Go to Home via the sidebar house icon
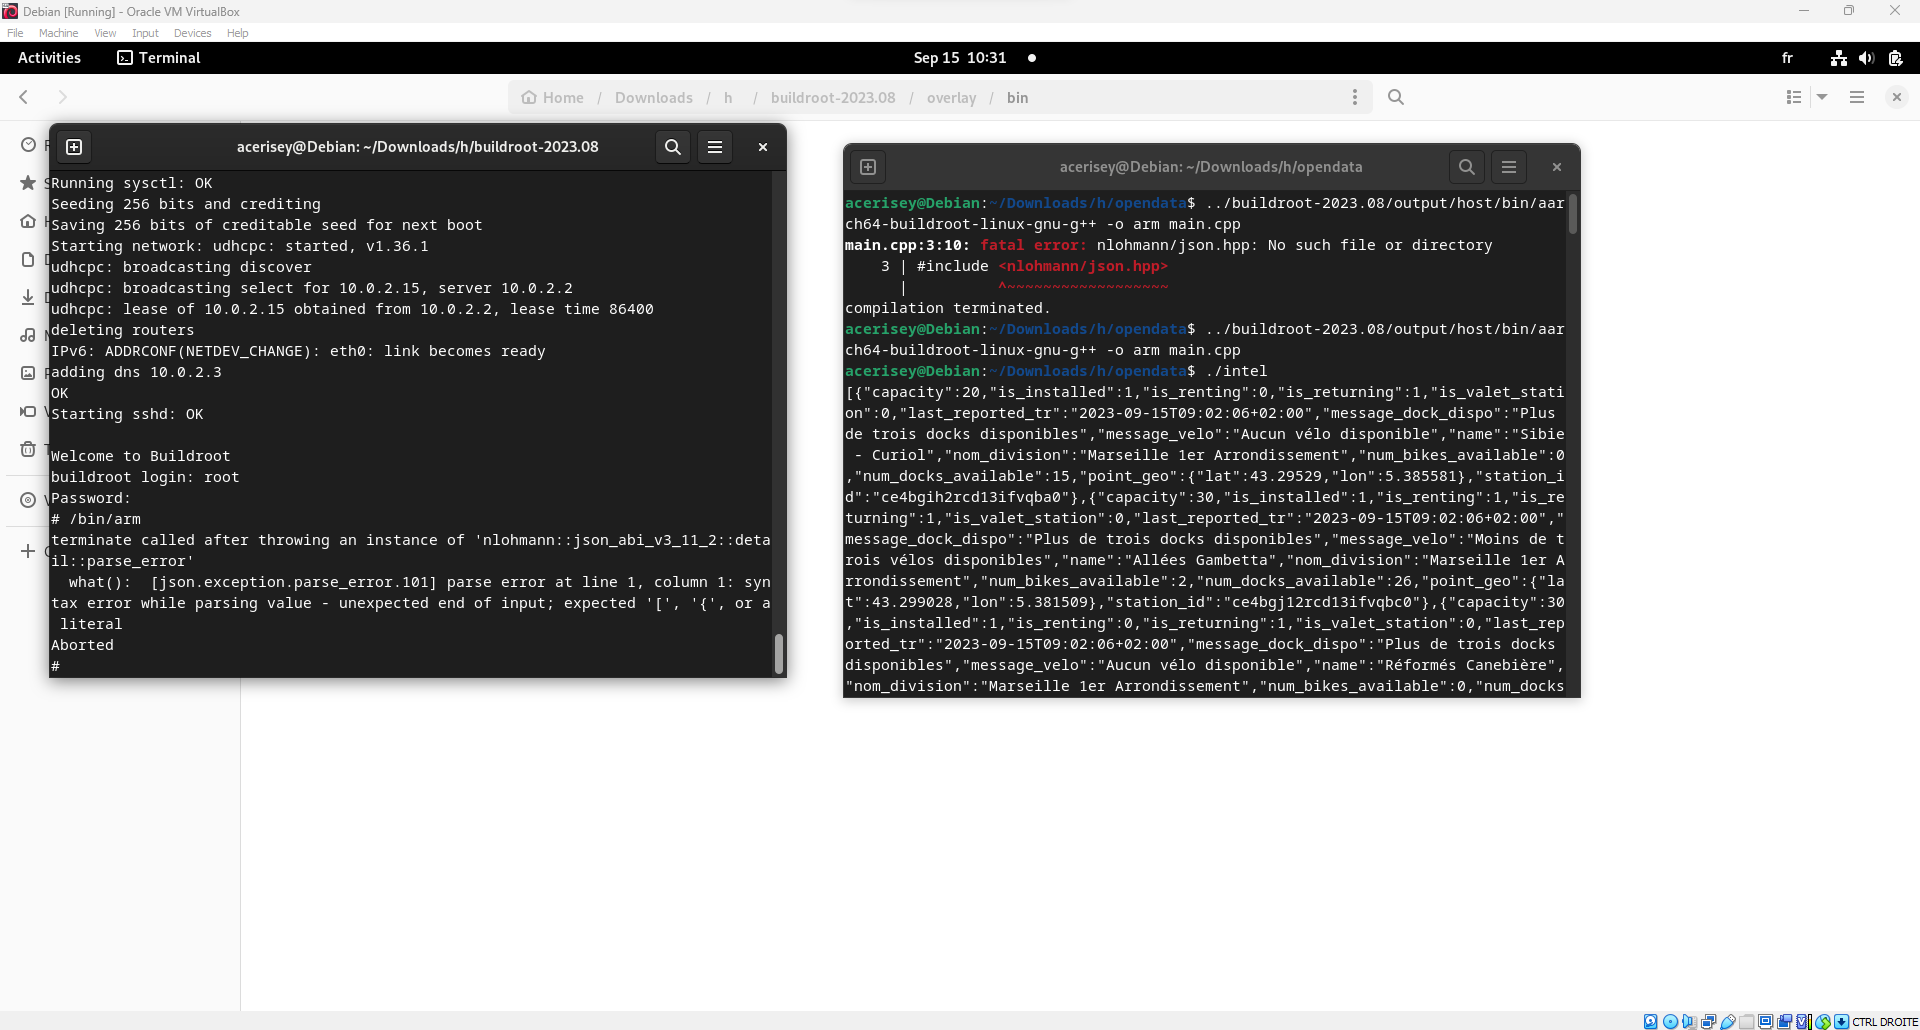 pos(28,221)
